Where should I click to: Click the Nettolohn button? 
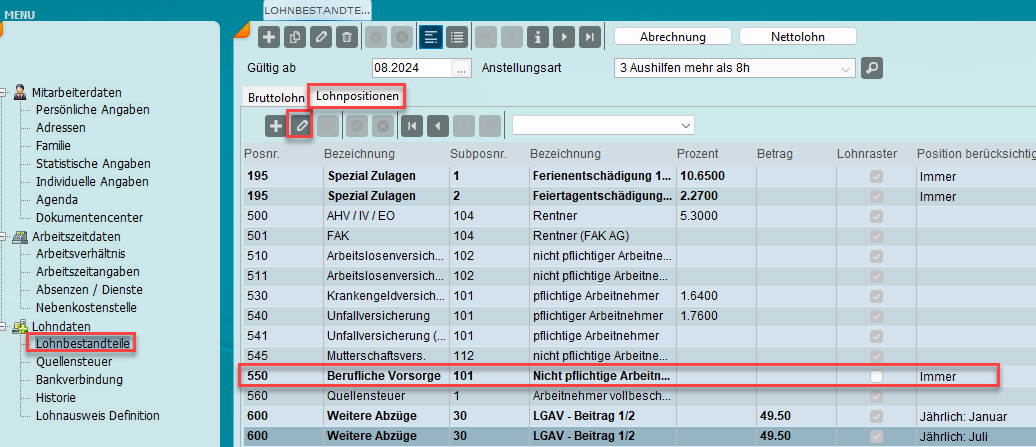pyautogui.click(x=797, y=36)
